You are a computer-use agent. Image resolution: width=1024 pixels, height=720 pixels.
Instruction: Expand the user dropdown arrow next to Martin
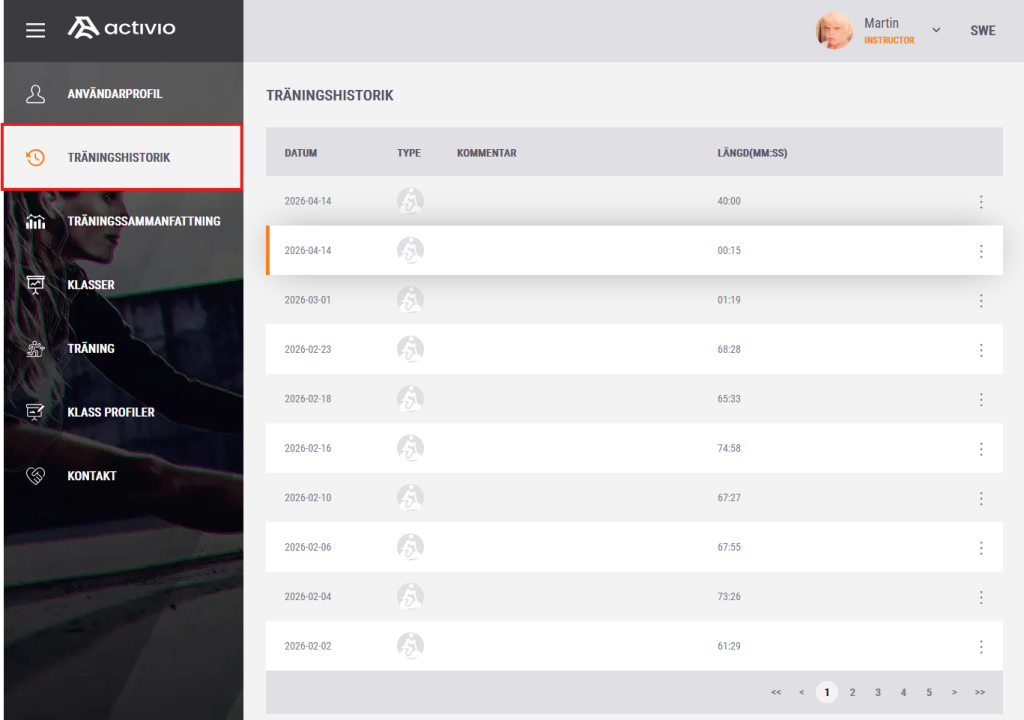pos(936,30)
